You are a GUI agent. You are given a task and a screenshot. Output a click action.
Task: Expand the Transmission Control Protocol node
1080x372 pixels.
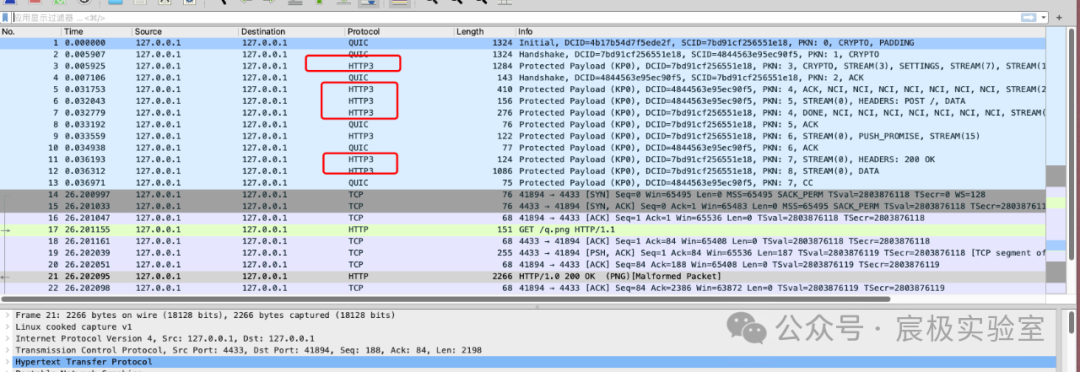(7, 350)
